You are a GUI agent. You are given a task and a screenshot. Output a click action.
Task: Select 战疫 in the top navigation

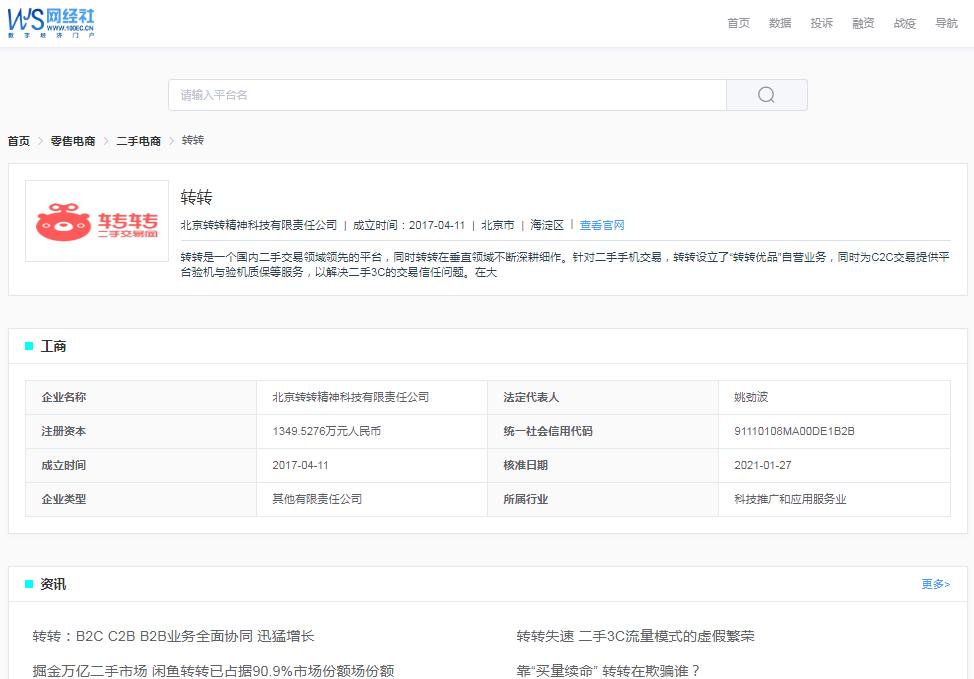[904, 23]
